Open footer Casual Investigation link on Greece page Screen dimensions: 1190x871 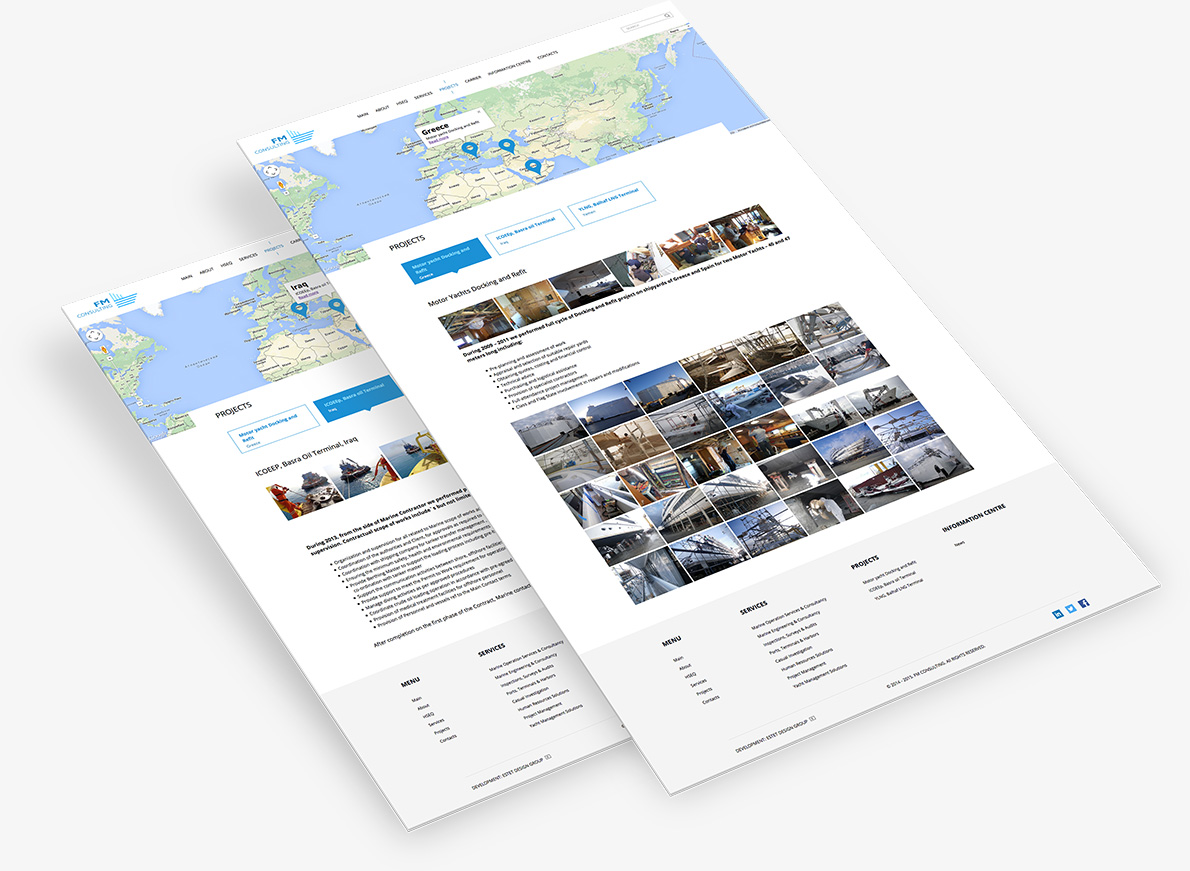(x=794, y=654)
